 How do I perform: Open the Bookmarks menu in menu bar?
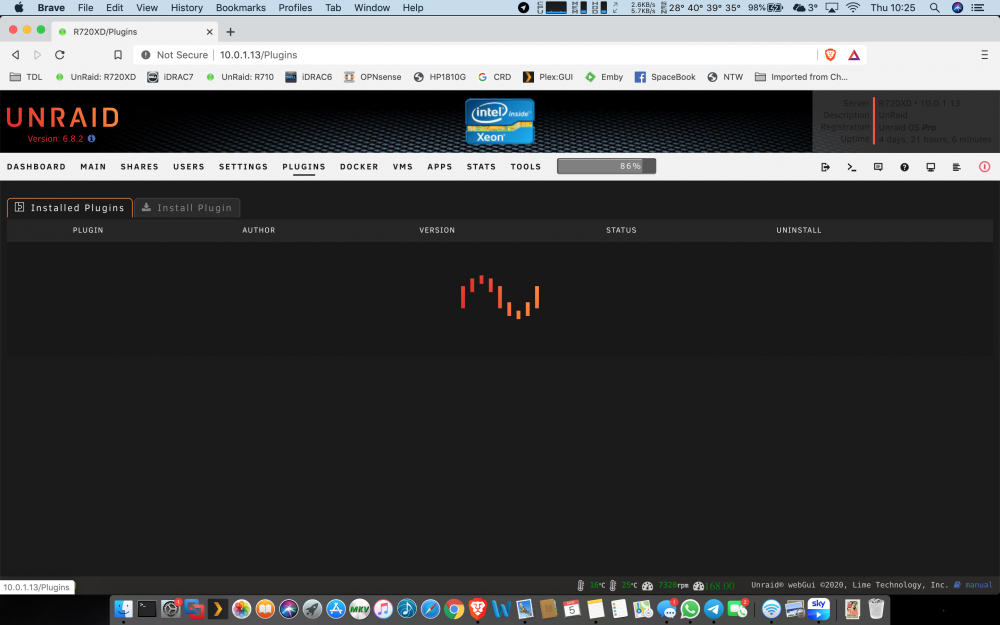[x=240, y=8]
